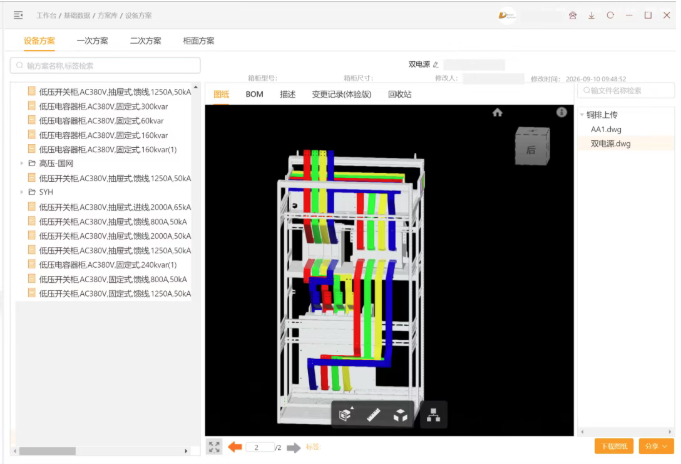The image size is (681, 464).
Task: Select the ruler measure tool
Action: 373,415
